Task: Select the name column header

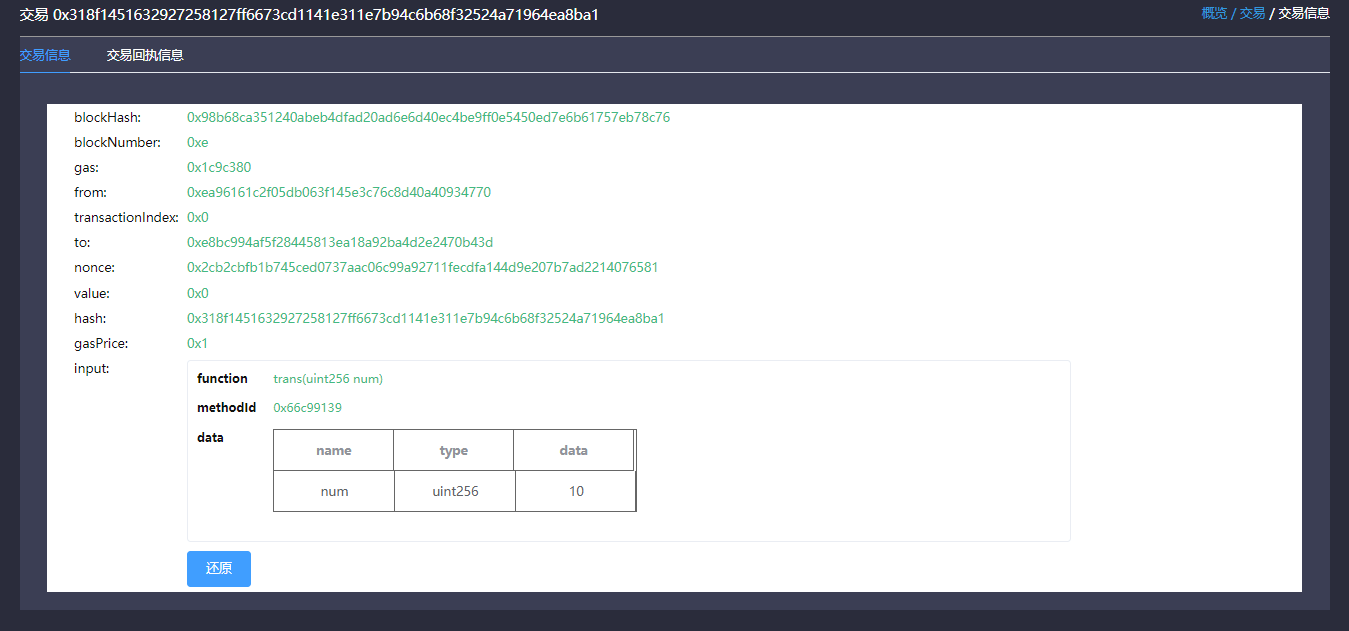Action: pos(334,450)
